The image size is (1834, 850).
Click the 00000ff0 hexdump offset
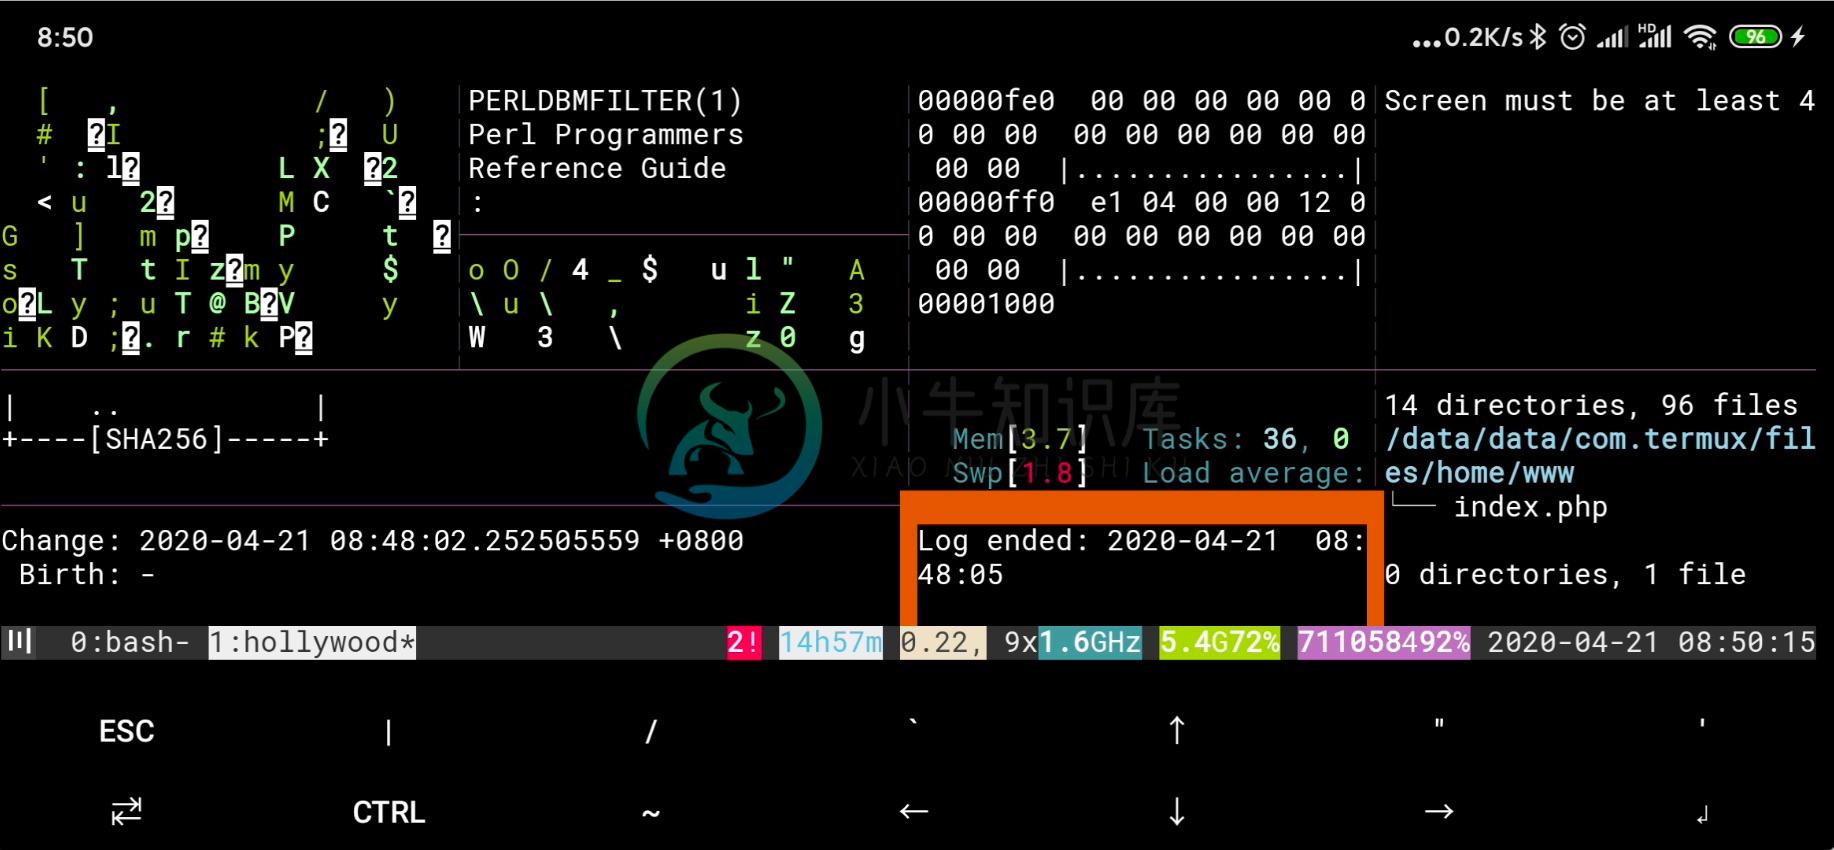pos(986,202)
